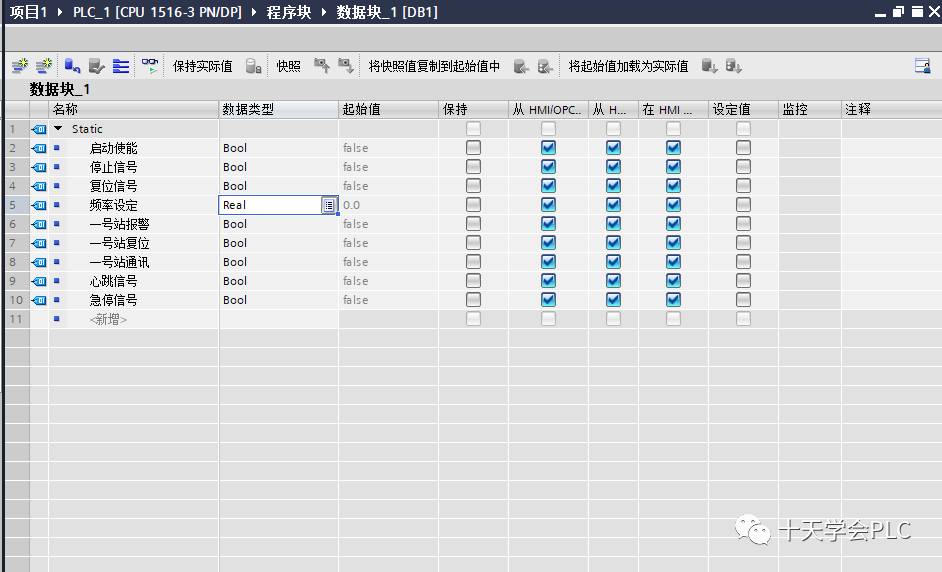Click the tag icon of the 一号站报警 row
The image size is (942, 572).
[x=39, y=224]
